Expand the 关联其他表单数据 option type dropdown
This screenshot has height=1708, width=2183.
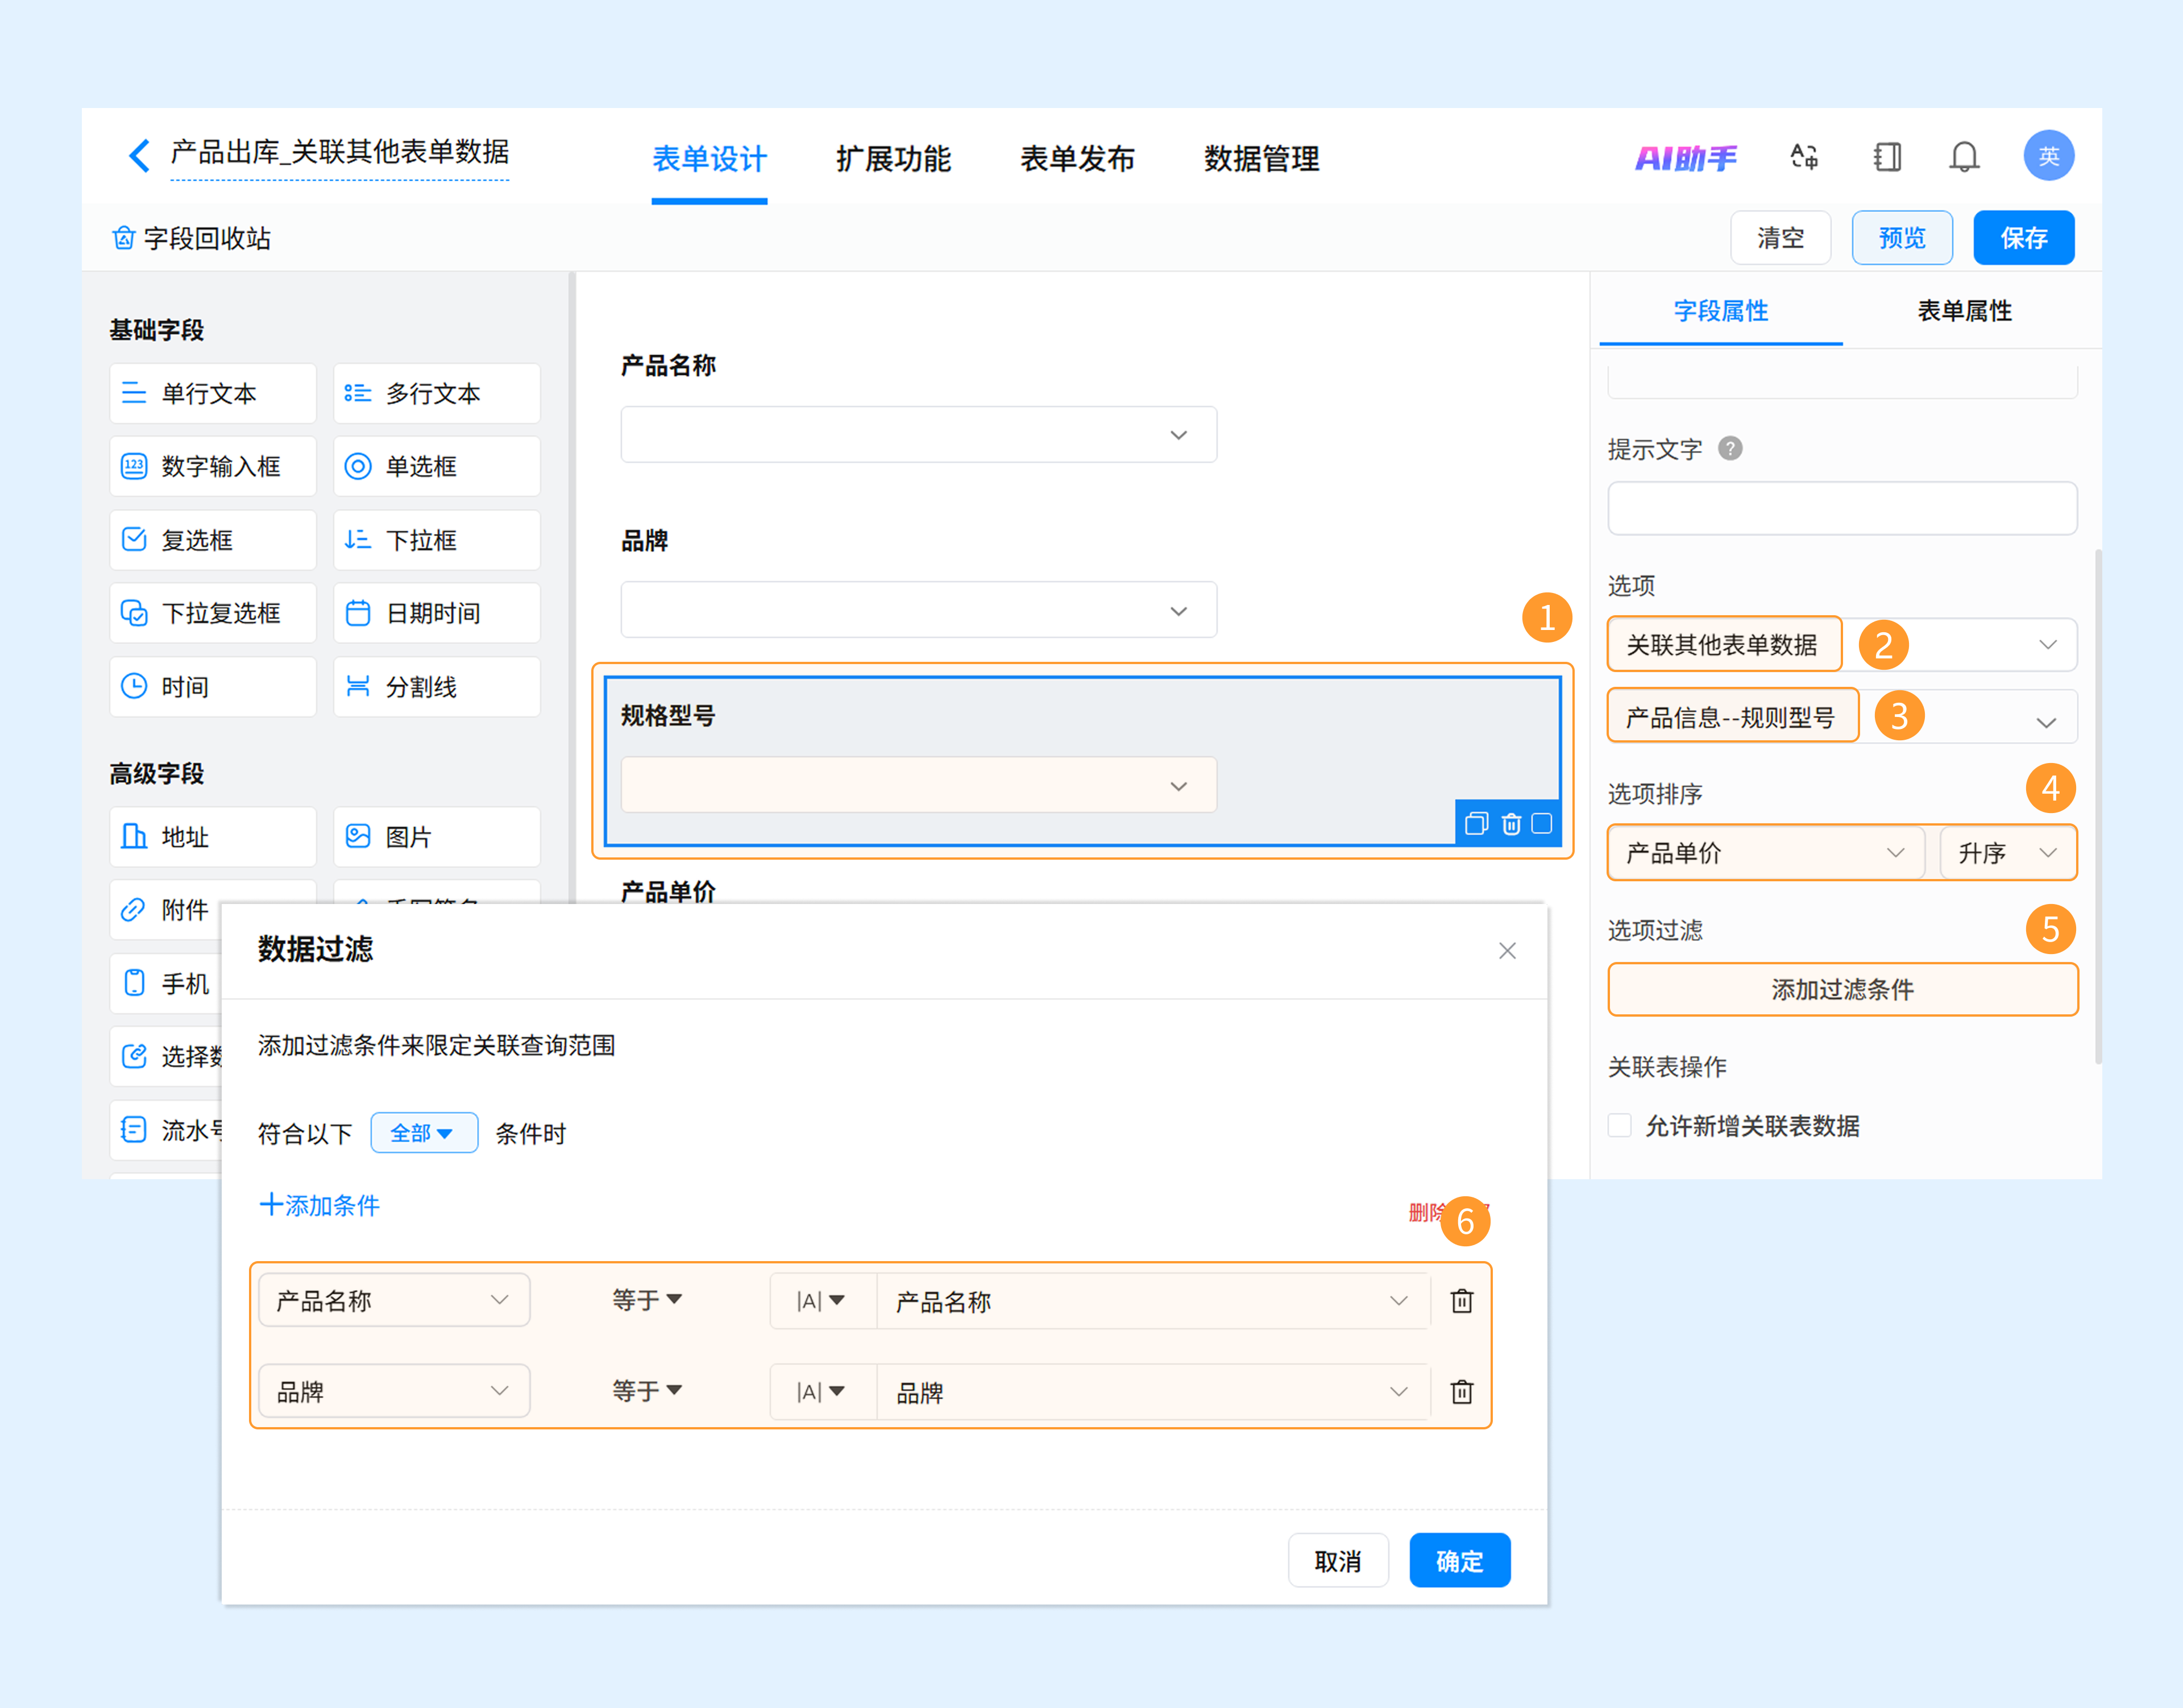point(2046,645)
